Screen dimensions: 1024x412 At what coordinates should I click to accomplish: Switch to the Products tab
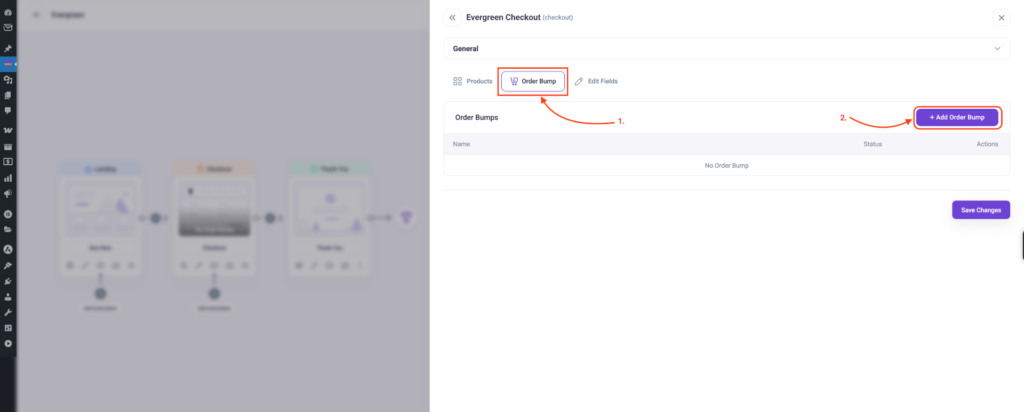473,81
